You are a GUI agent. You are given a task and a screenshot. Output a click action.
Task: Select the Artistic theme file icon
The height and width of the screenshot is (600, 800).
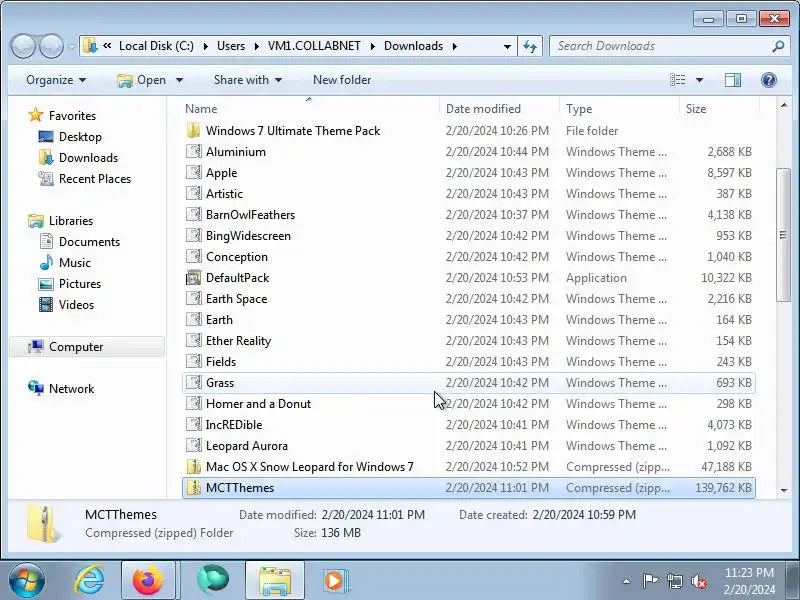coord(193,193)
